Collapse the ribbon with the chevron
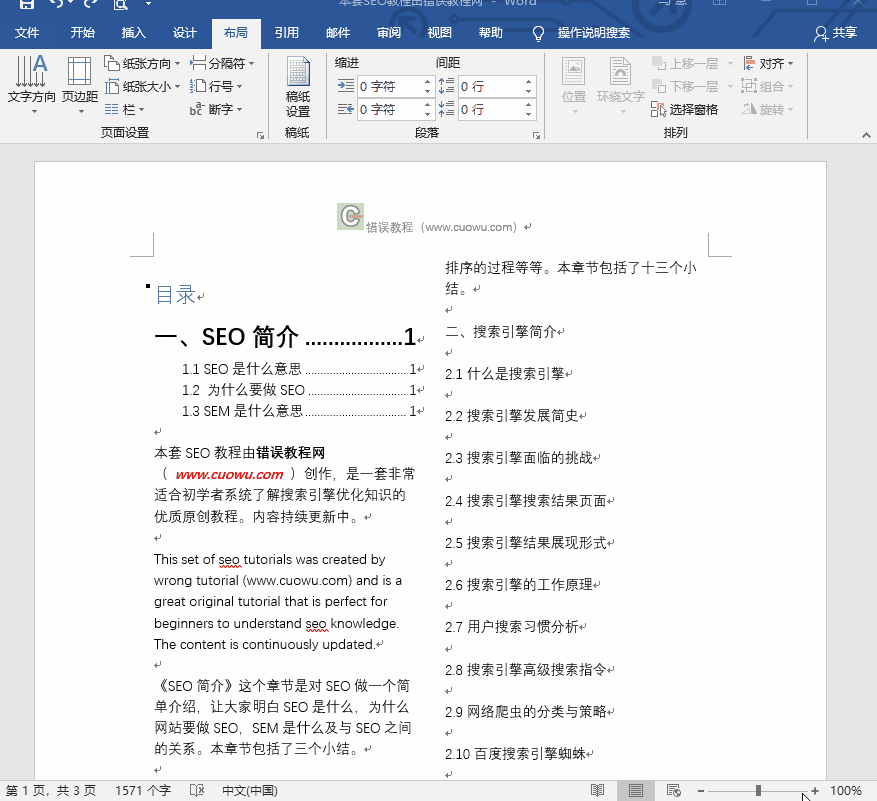Viewport: 877px width, 801px height. (x=866, y=135)
